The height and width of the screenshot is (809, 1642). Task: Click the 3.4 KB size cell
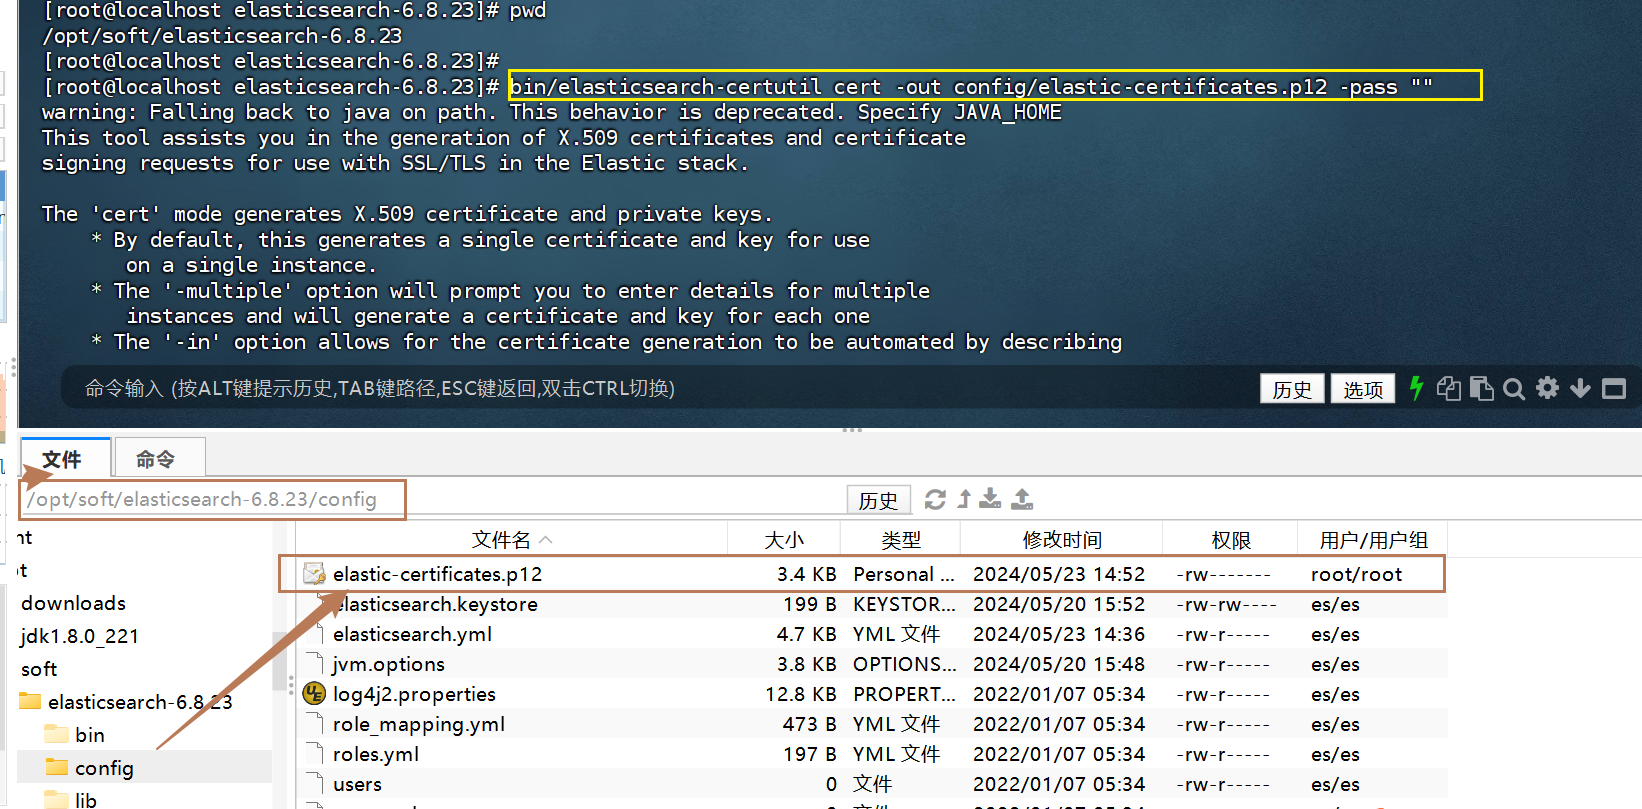coord(806,574)
